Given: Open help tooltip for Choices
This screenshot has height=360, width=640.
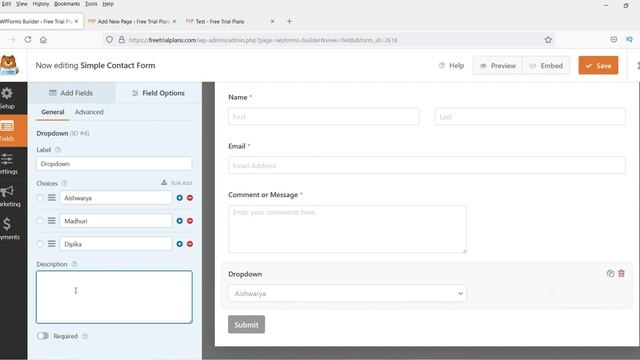Looking at the screenshot, I should click(x=64, y=183).
